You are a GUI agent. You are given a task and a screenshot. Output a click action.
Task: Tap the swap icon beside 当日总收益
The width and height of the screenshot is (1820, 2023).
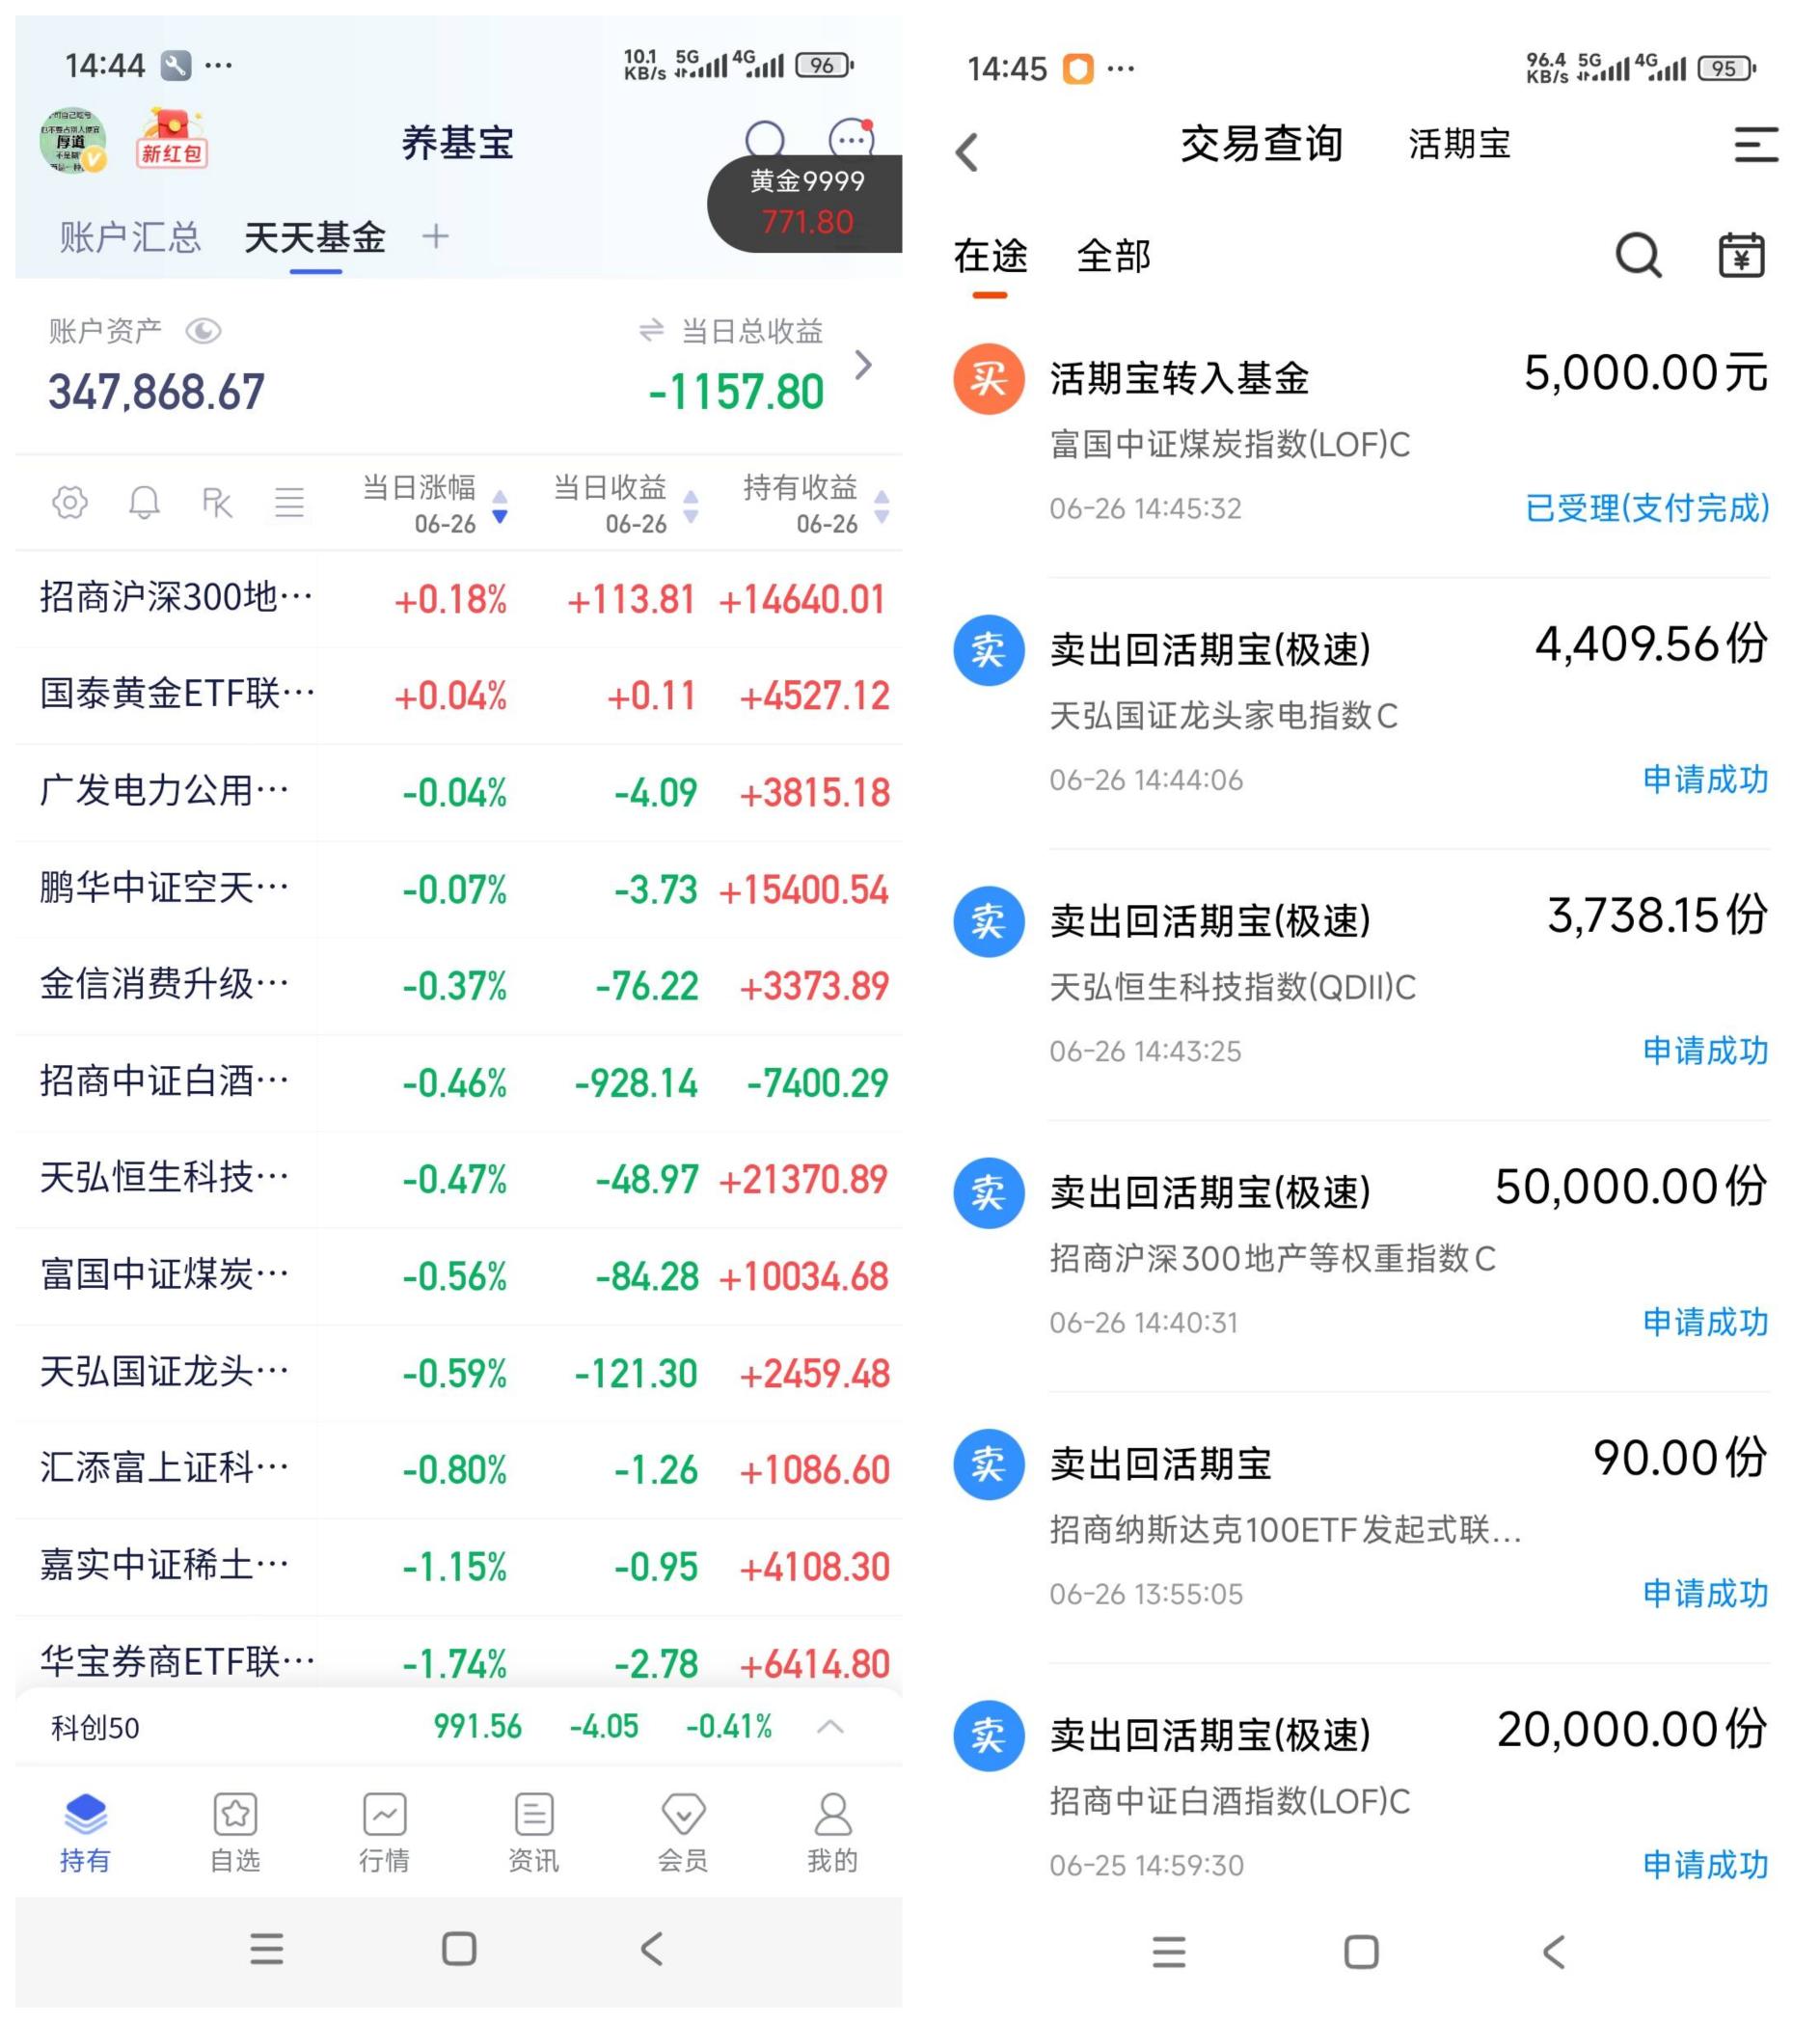tap(651, 330)
